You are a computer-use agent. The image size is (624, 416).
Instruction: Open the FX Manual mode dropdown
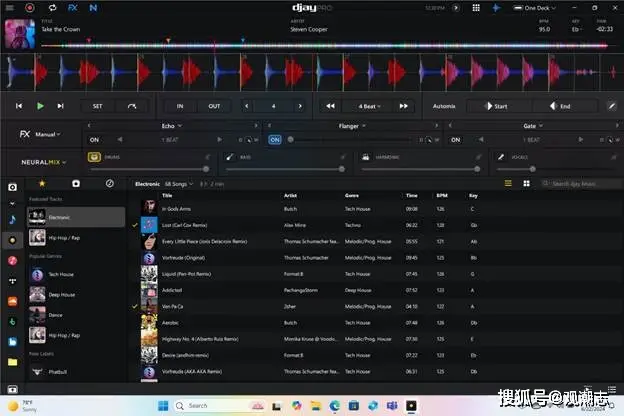click(48, 135)
